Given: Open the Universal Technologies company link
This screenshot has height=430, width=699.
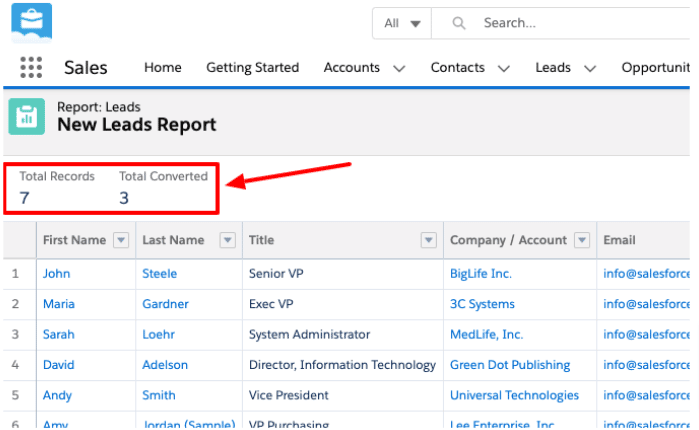Looking at the screenshot, I should 514,395.
